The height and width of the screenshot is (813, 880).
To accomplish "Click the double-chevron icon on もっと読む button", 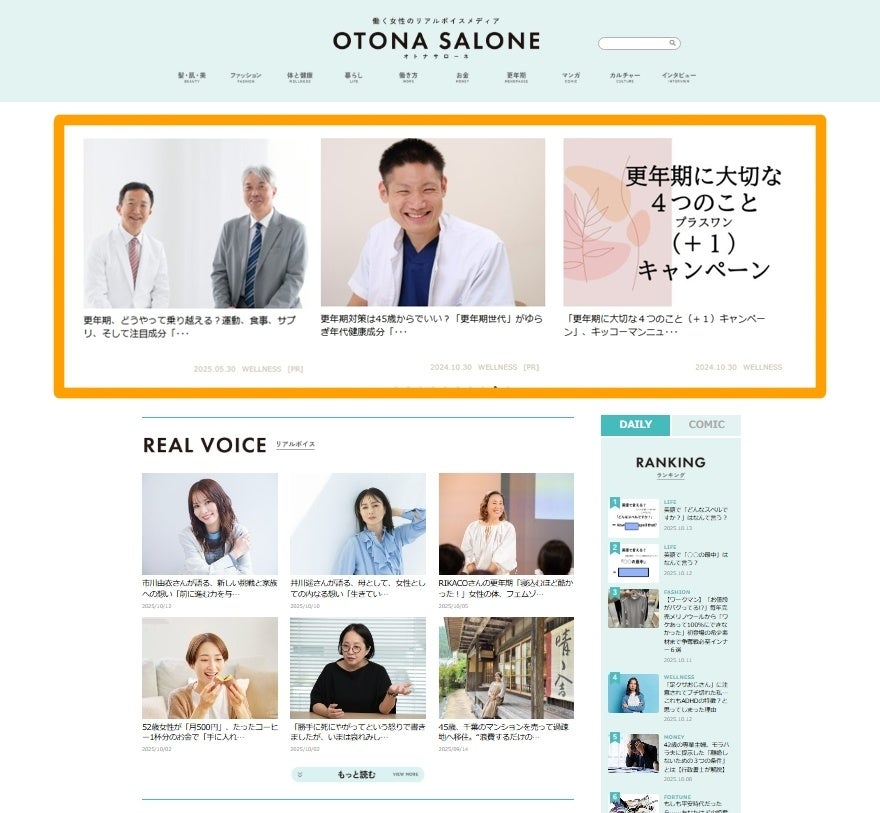I will coord(300,774).
